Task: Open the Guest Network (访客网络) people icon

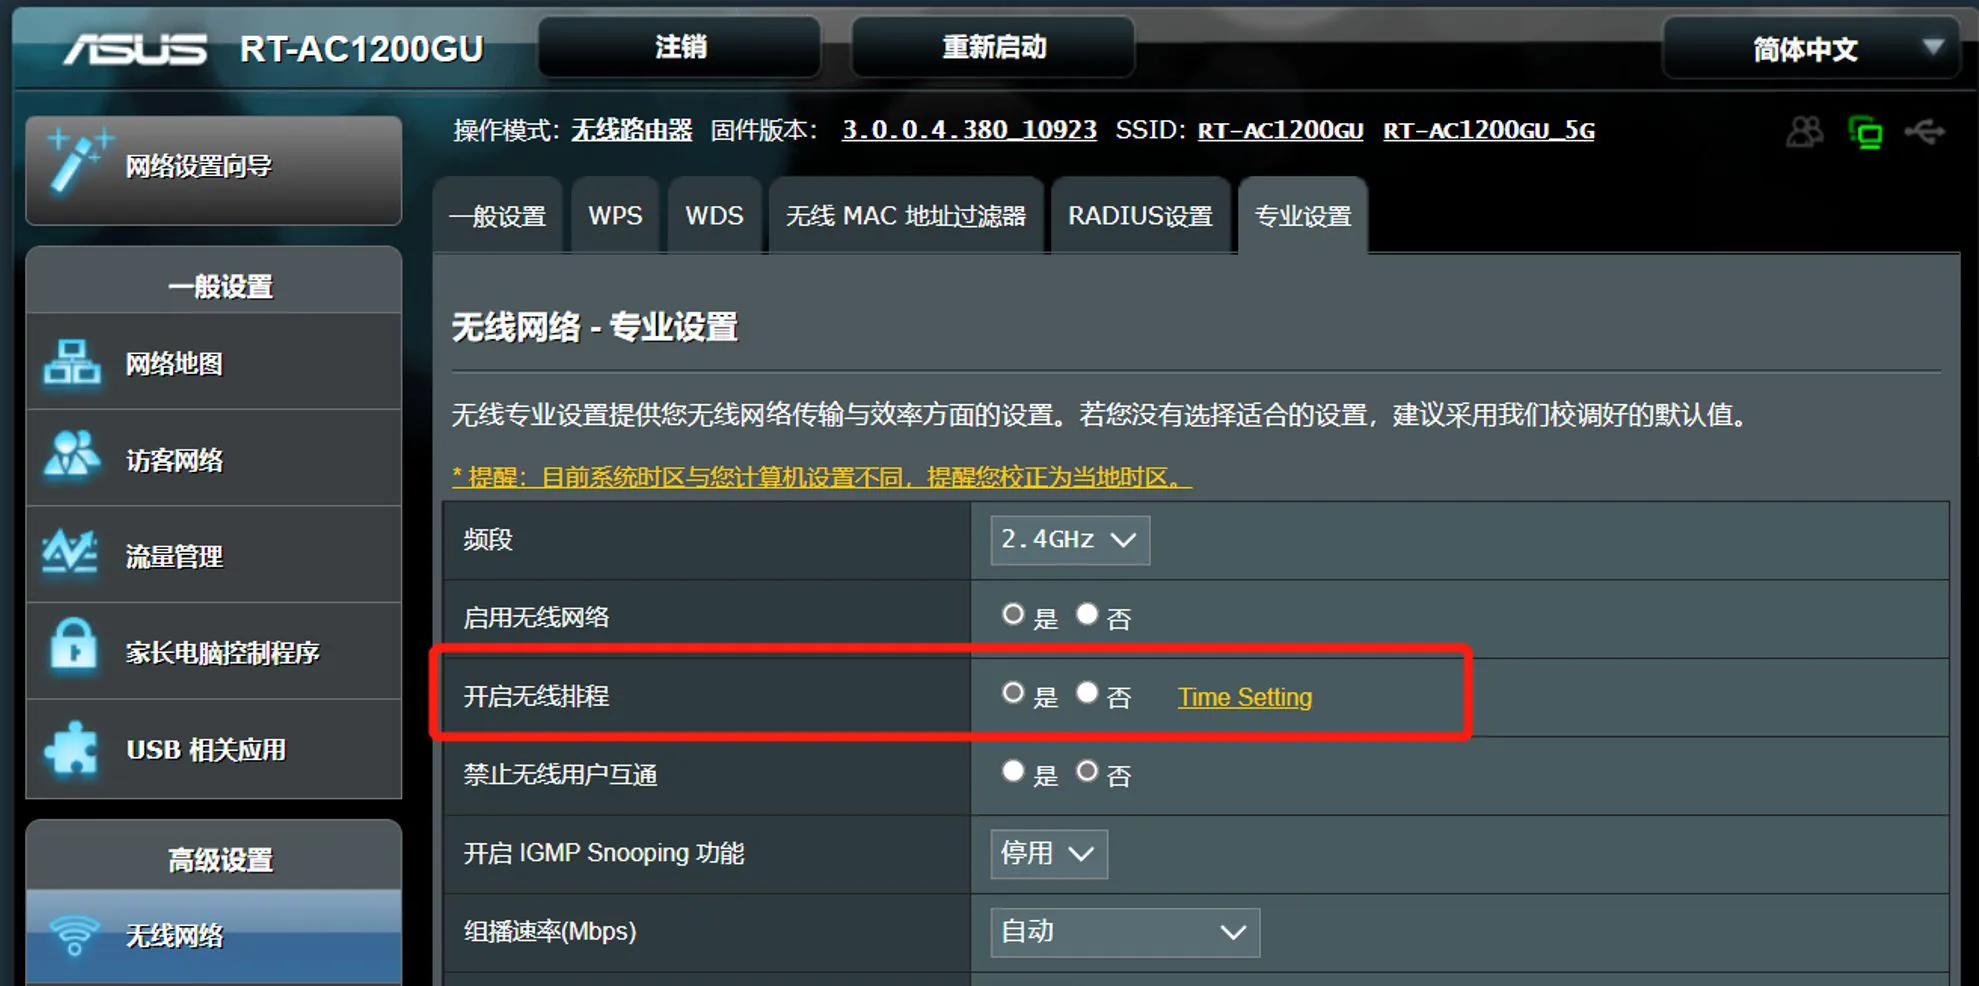Action: point(71,457)
